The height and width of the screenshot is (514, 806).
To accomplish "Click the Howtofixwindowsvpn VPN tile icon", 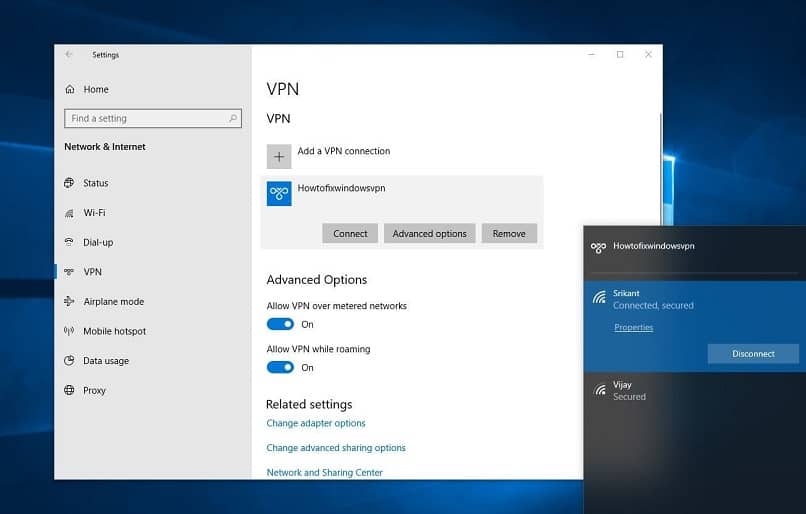I will tap(279, 194).
